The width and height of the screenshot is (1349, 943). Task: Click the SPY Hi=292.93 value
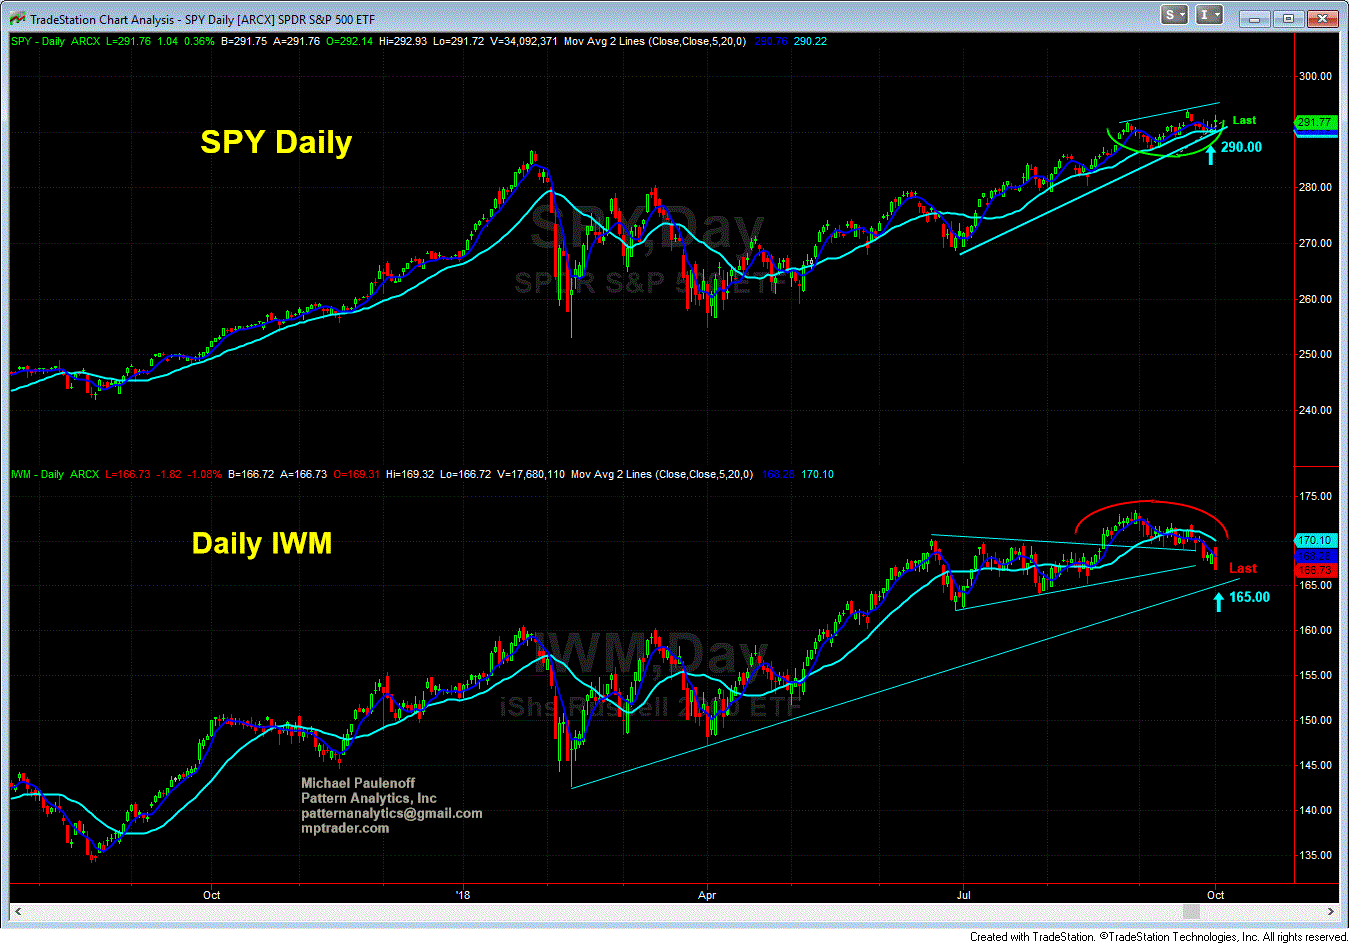click(x=403, y=41)
